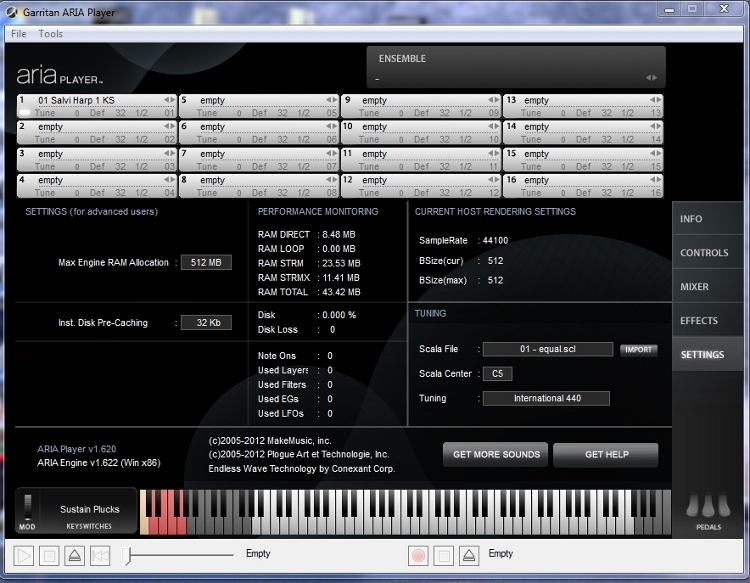Screen dimensions: 750x583
Task: Click the MOD wheel control
Action: [x=28, y=507]
